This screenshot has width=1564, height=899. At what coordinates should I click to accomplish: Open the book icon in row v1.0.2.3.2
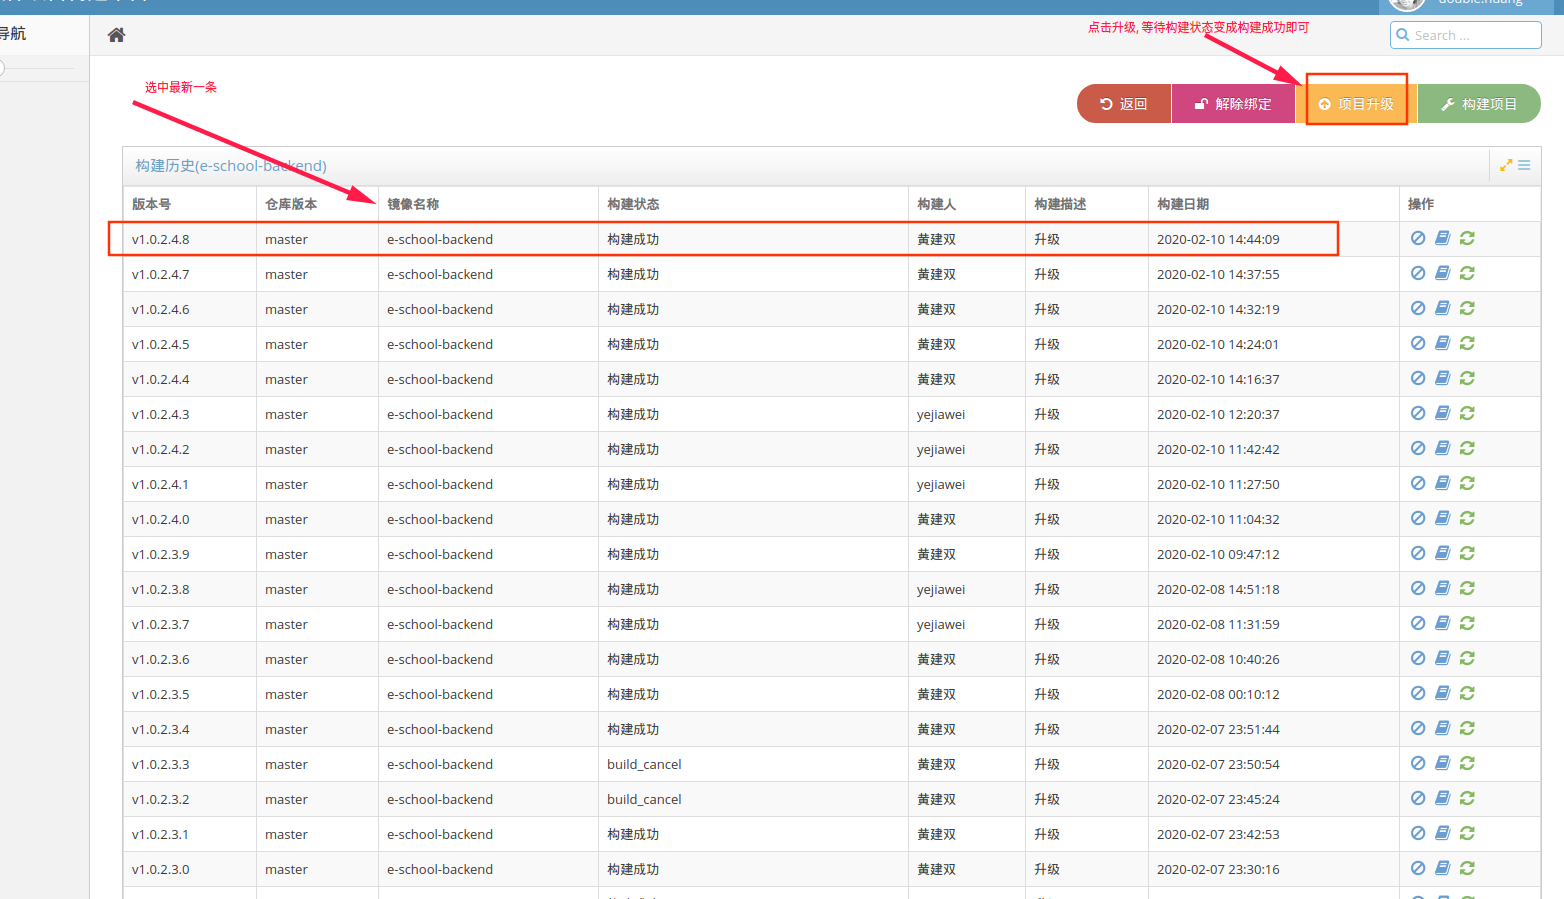tap(1442, 798)
